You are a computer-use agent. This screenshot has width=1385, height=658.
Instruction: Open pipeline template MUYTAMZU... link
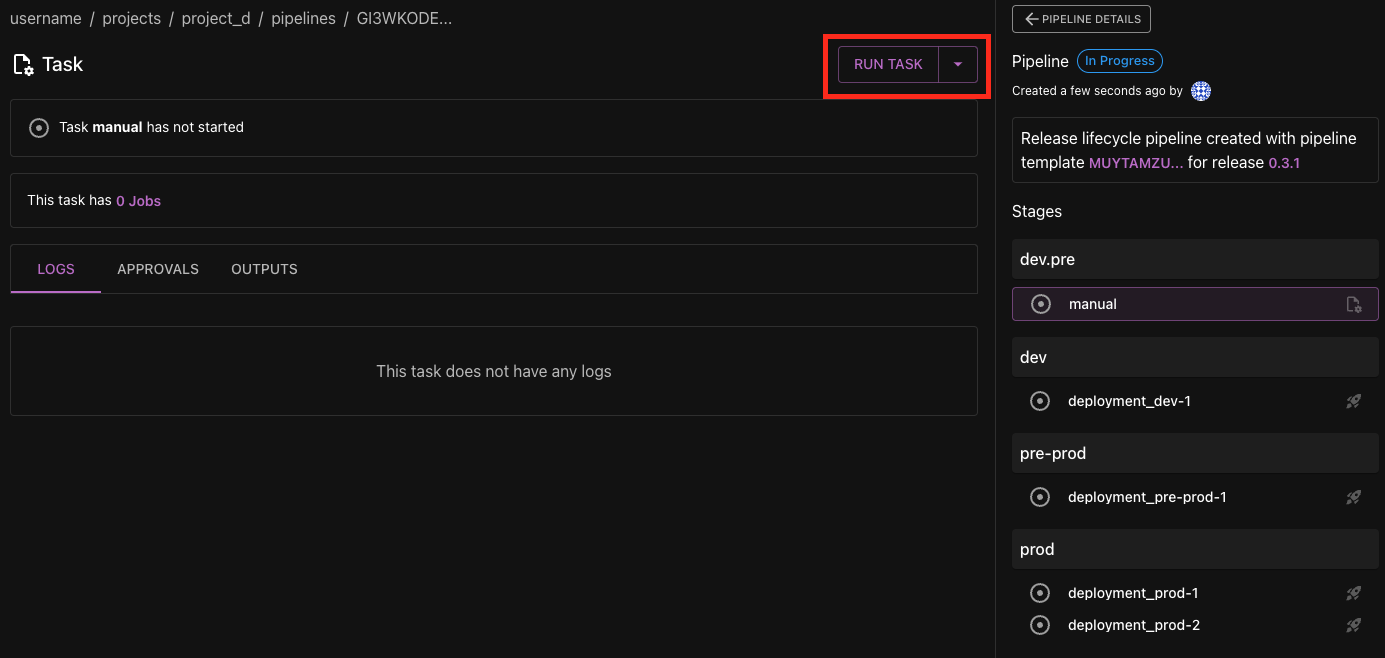[1135, 163]
